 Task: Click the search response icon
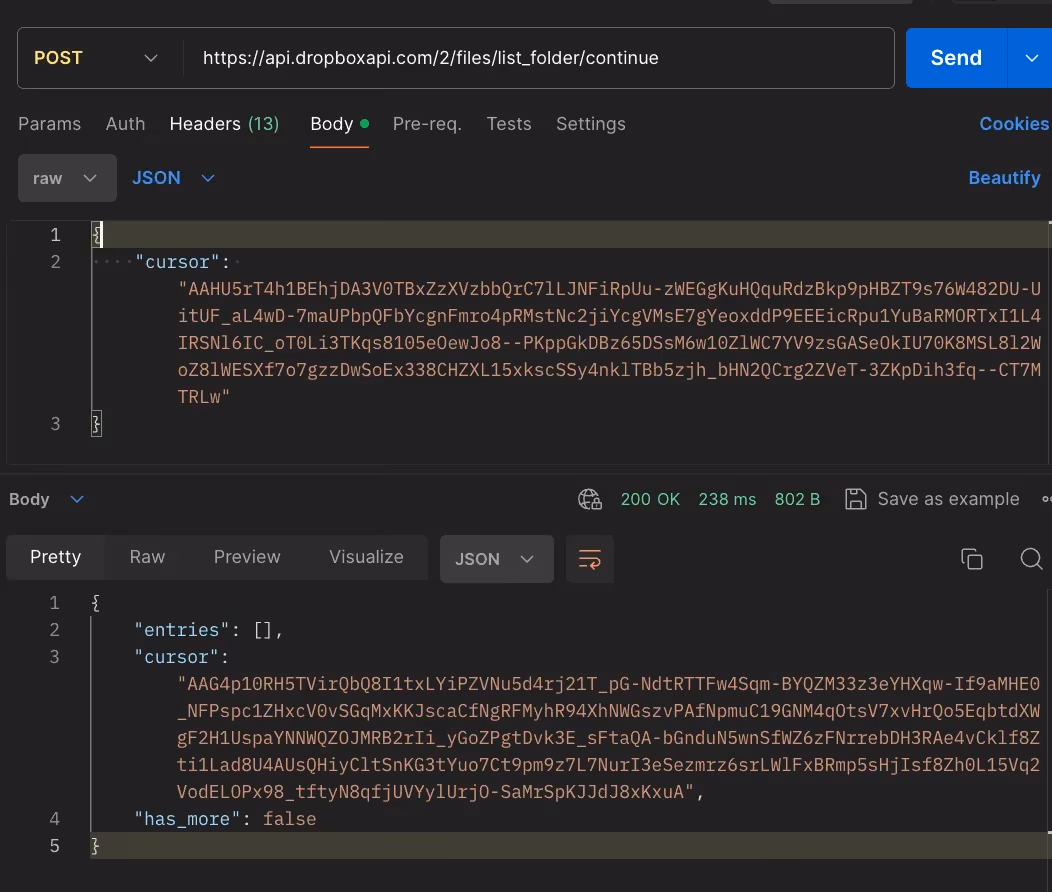click(1031, 559)
